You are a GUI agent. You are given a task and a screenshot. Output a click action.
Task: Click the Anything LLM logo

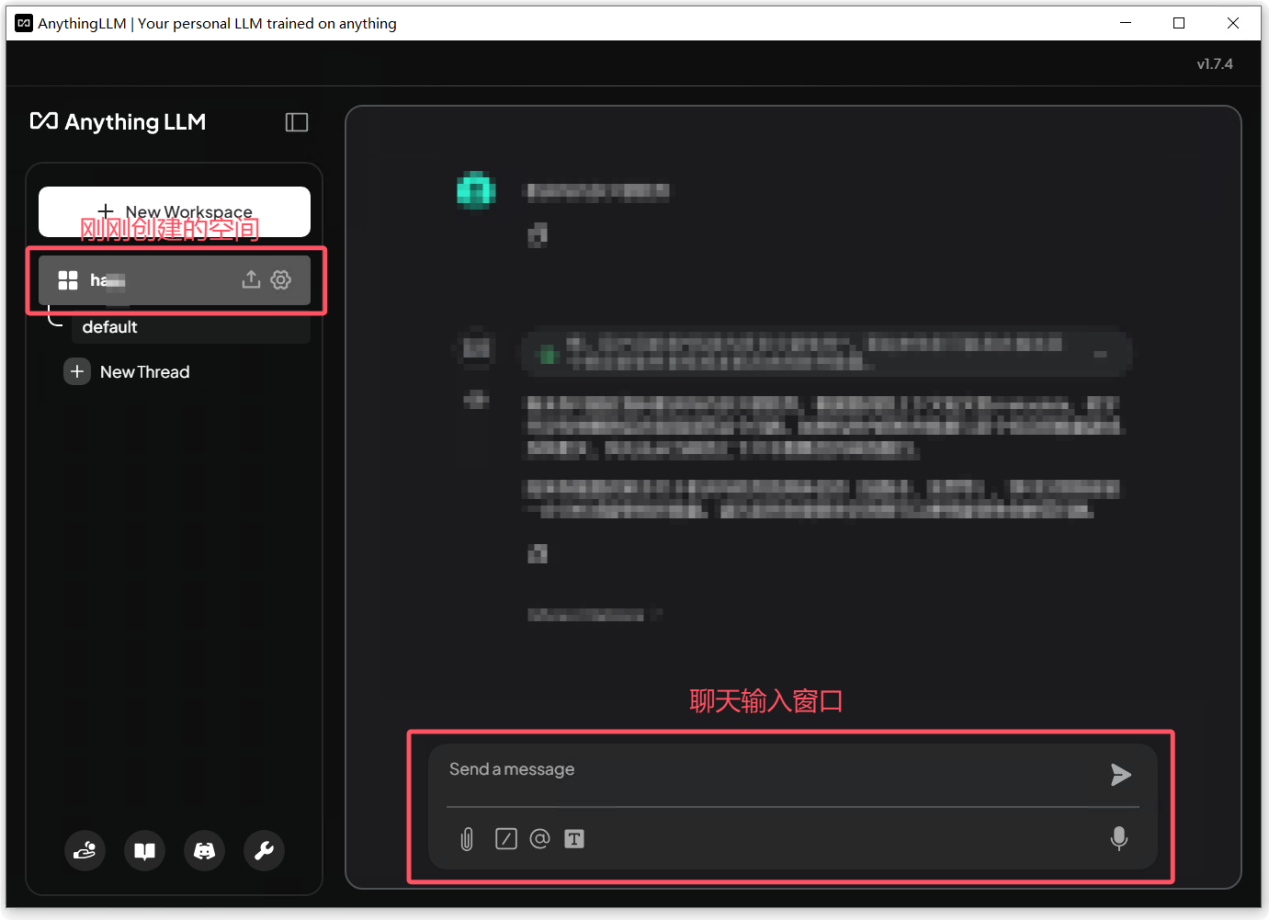click(x=118, y=122)
